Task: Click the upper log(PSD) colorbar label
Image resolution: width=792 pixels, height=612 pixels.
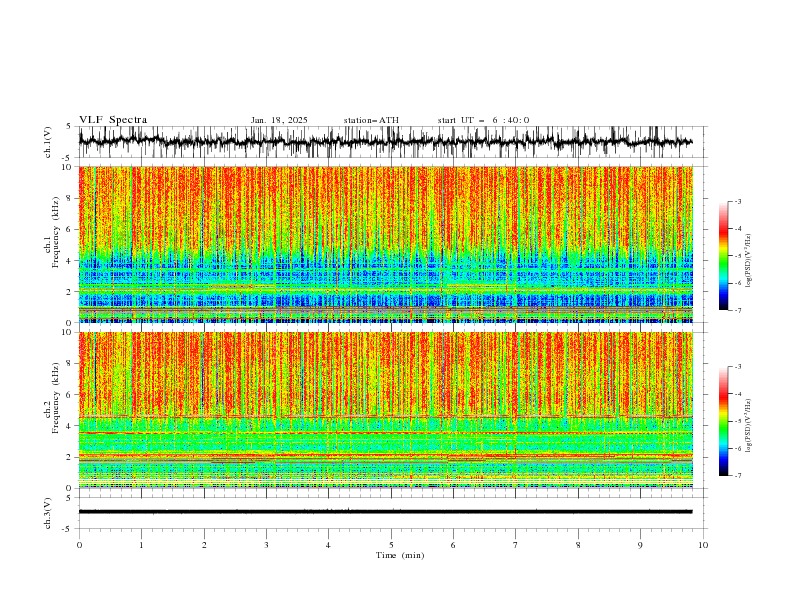Action: click(x=748, y=261)
